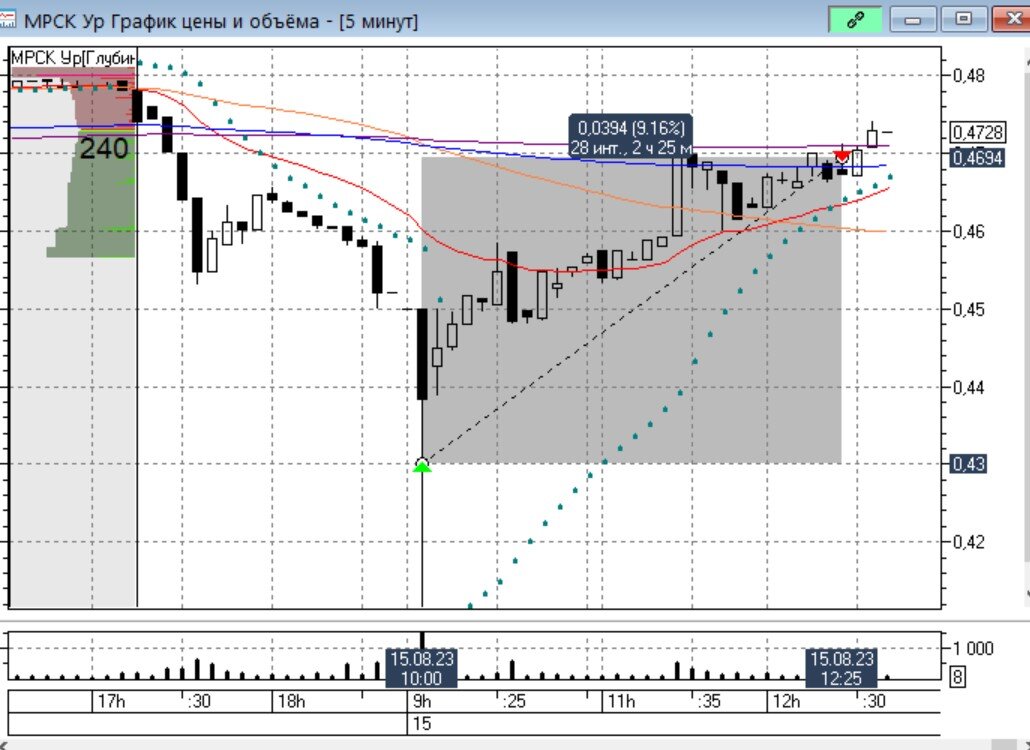Click the :25 time axis label
This screenshot has height=750, width=1030.
click(x=514, y=701)
